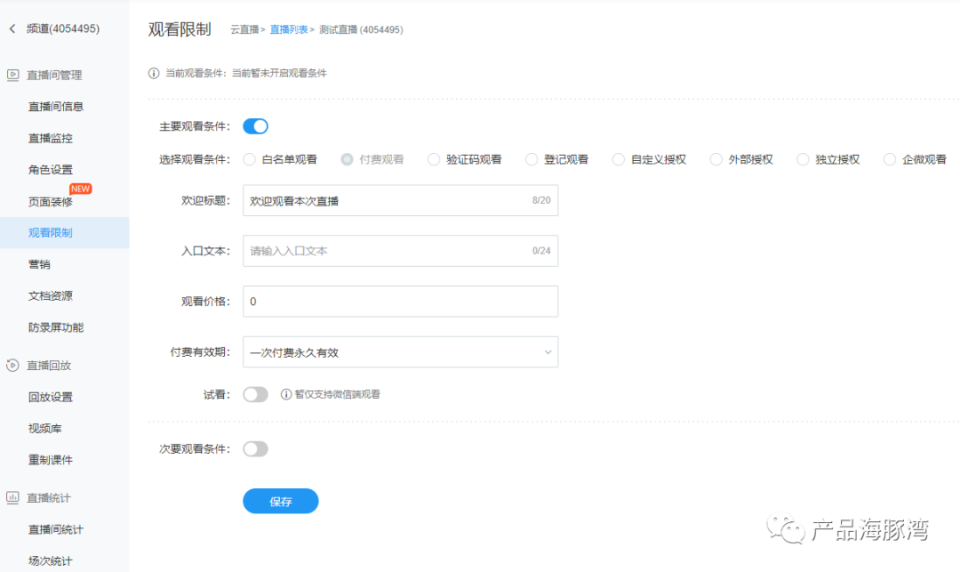Open 直播间统计 in the sidebar

tap(56, 529)
